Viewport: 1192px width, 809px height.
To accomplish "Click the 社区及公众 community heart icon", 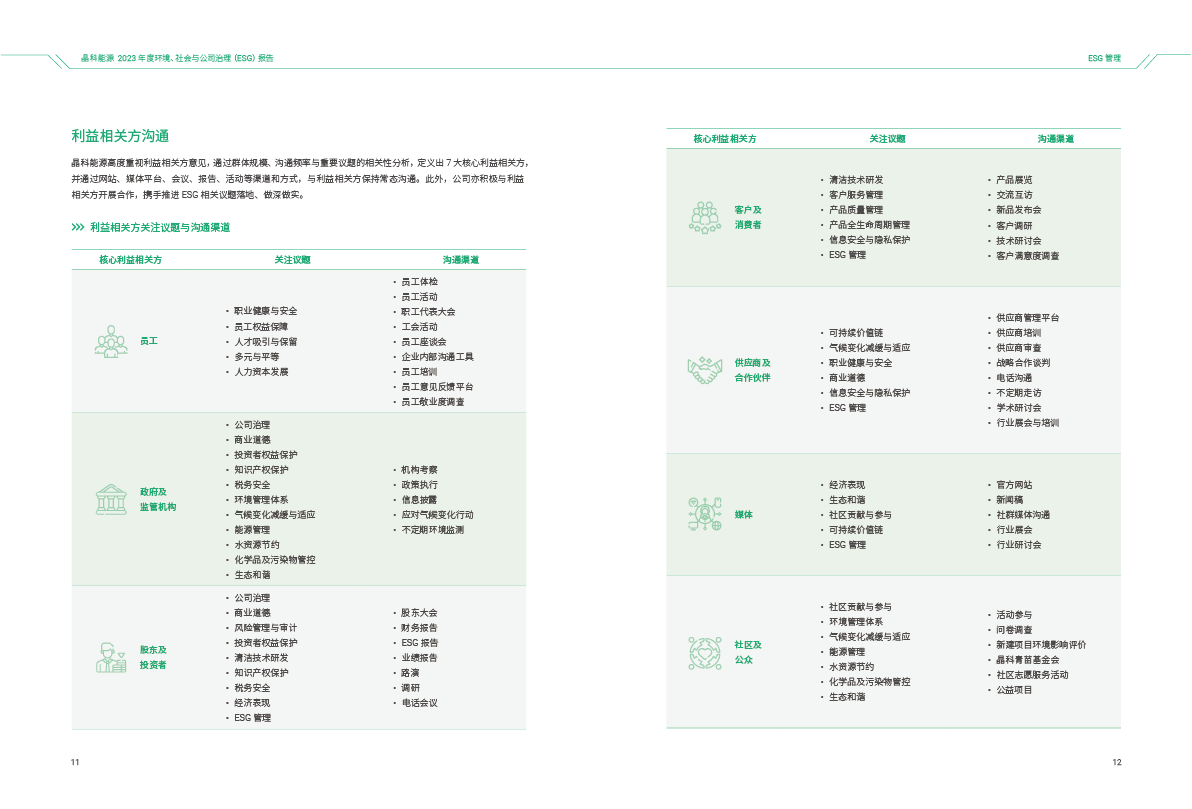I will pos(706,652).
